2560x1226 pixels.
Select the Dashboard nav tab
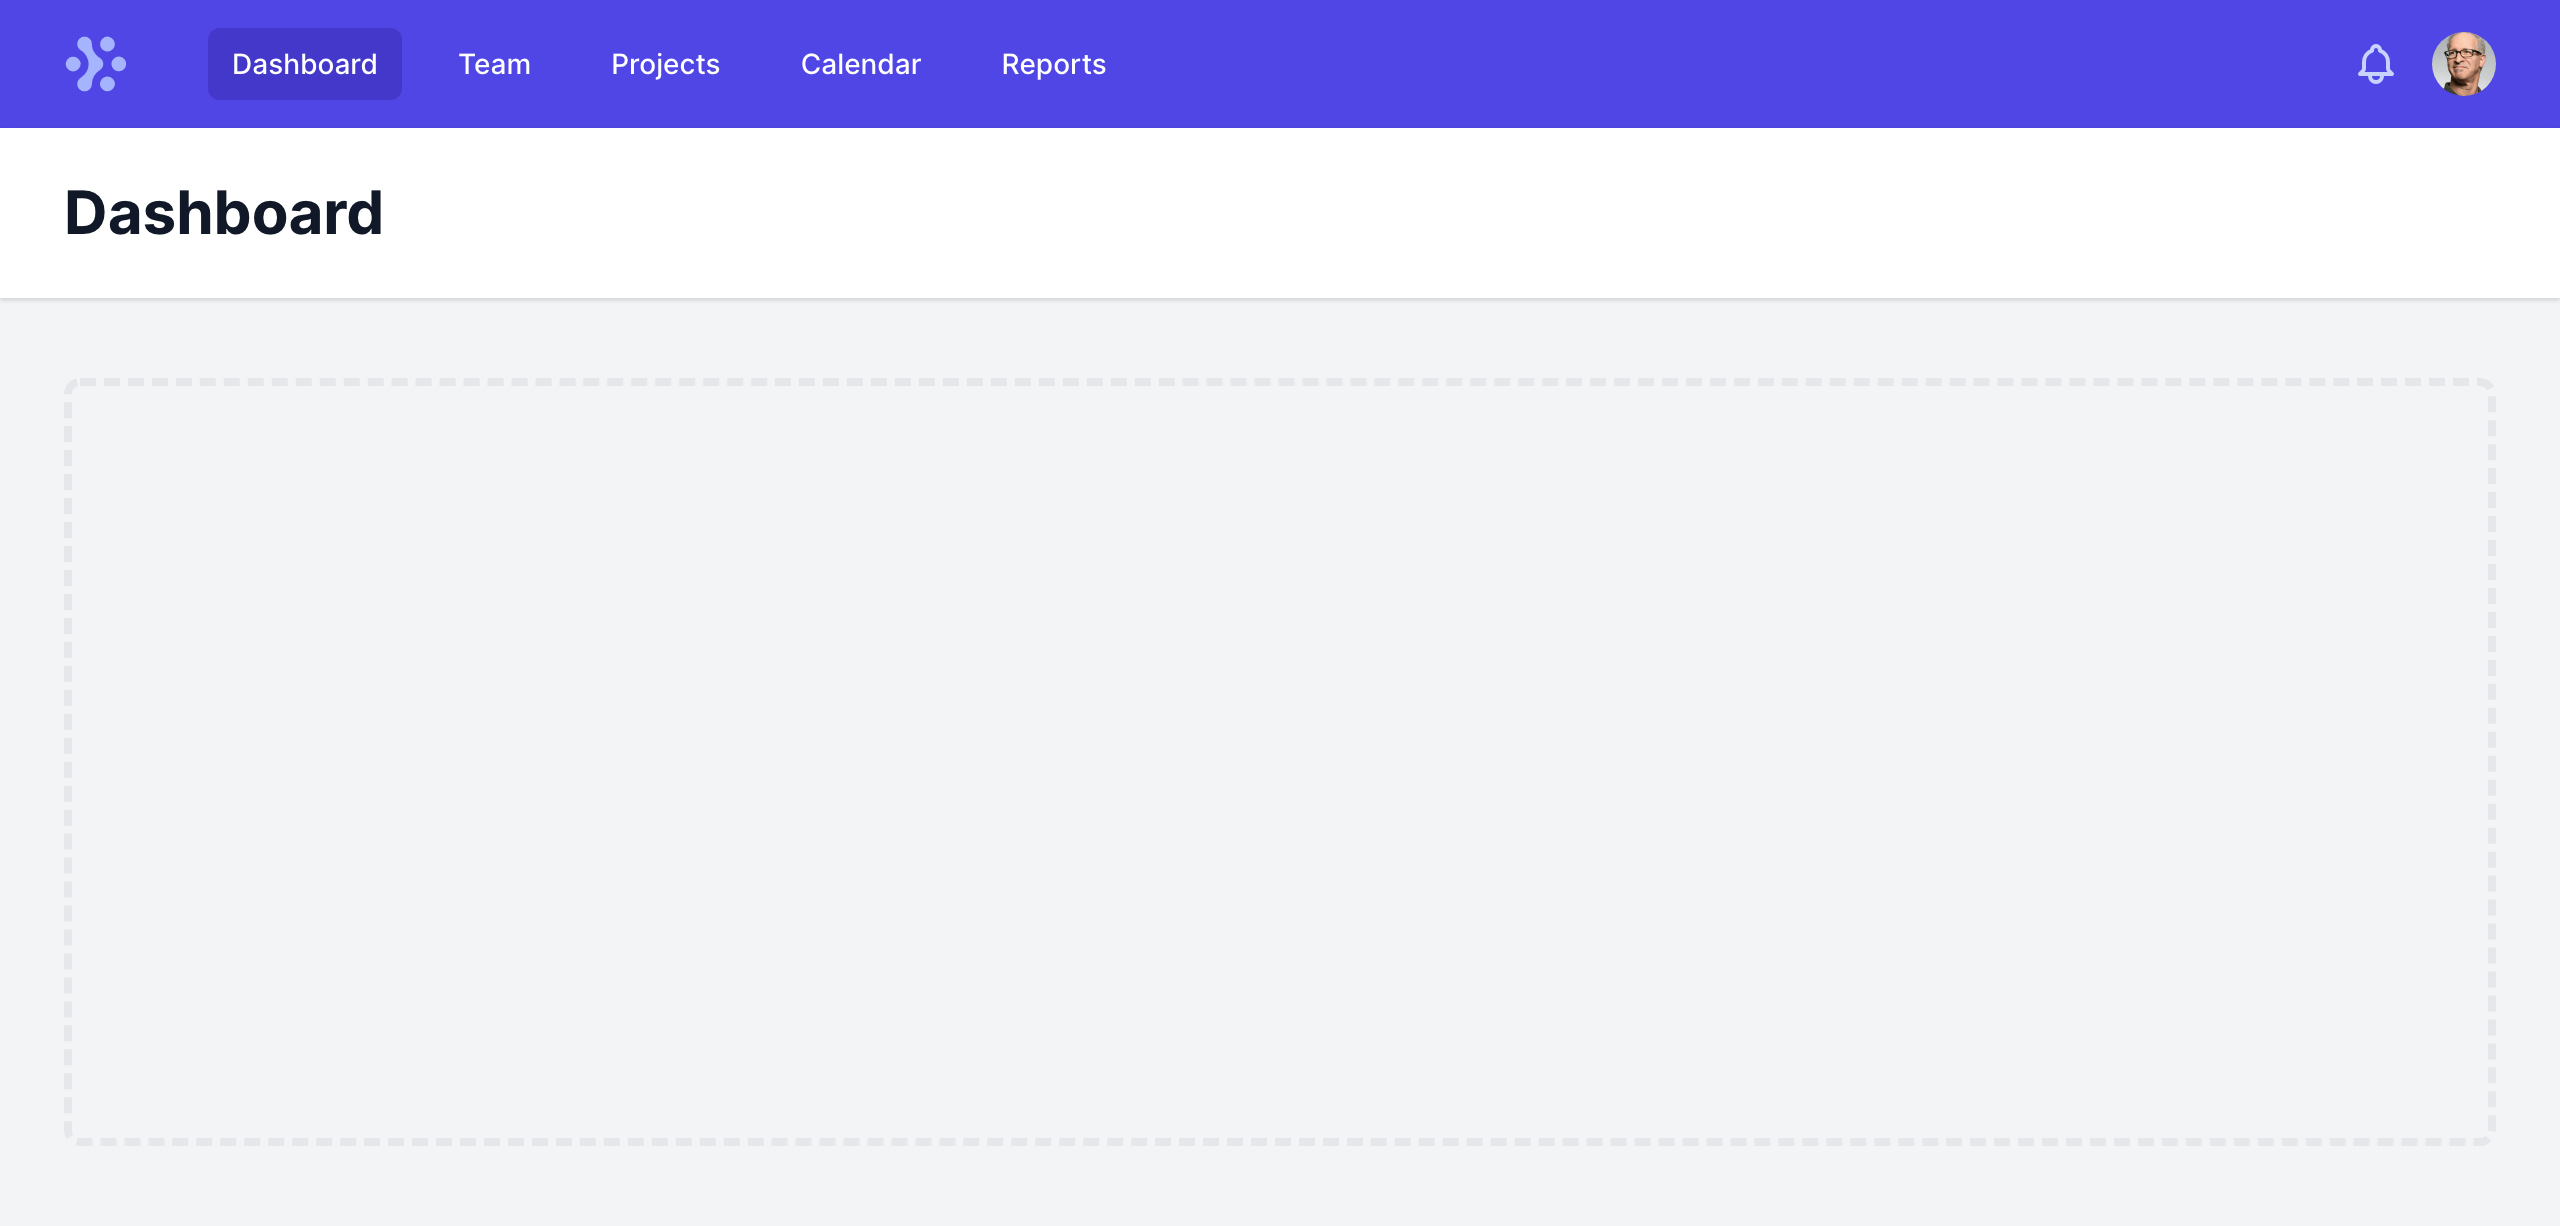click(x=304, y=64)
